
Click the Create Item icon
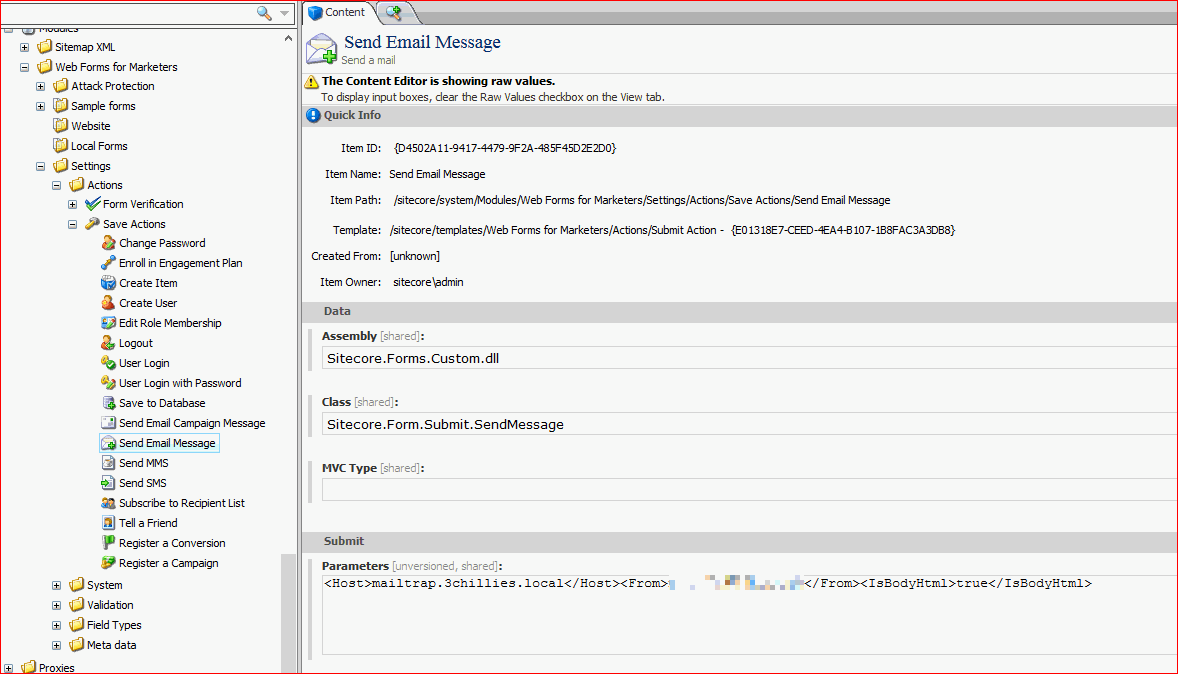tap(108, 283)
